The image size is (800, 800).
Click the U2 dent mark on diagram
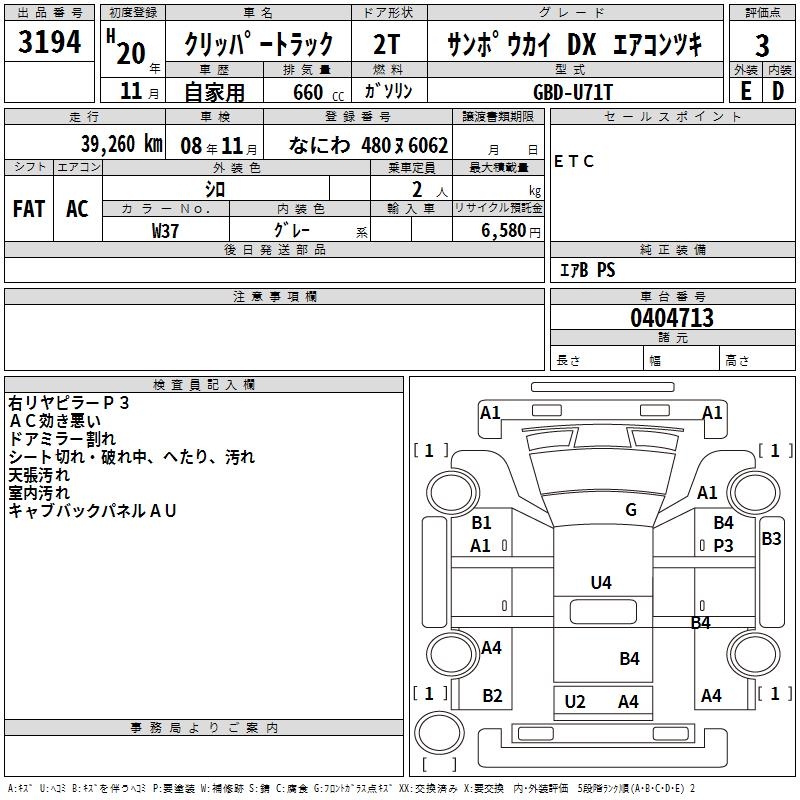(x=575, y=702)
